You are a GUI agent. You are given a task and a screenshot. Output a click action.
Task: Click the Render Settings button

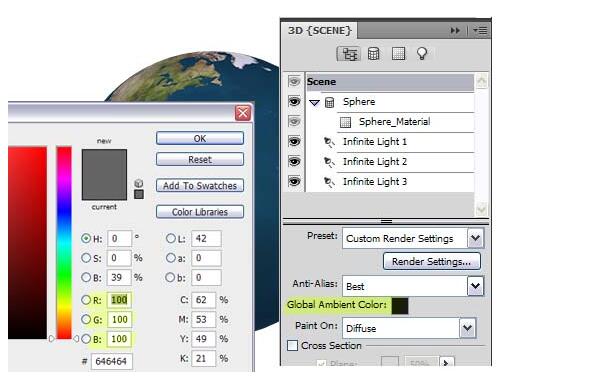tap(432, 261)
